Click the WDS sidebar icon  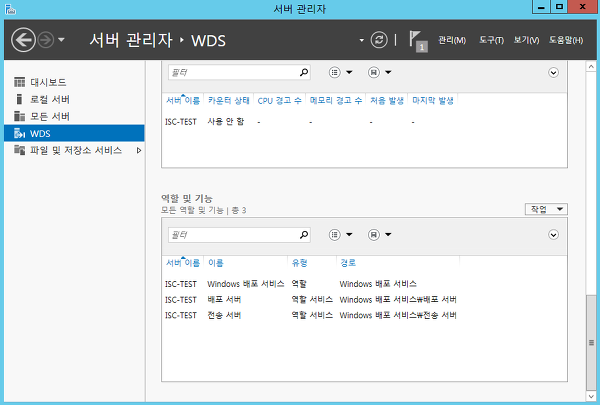tap(19, 133)
